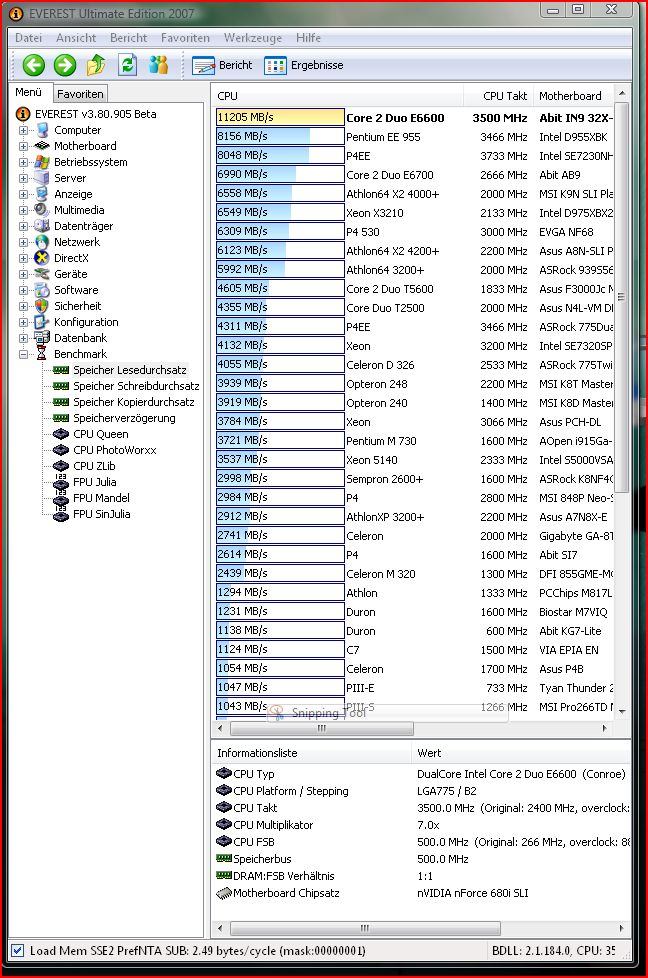The width and height of the screenshot is (648, 978).
Task: Click the results list horizontal scrollbar thumb
Action: 322,729
